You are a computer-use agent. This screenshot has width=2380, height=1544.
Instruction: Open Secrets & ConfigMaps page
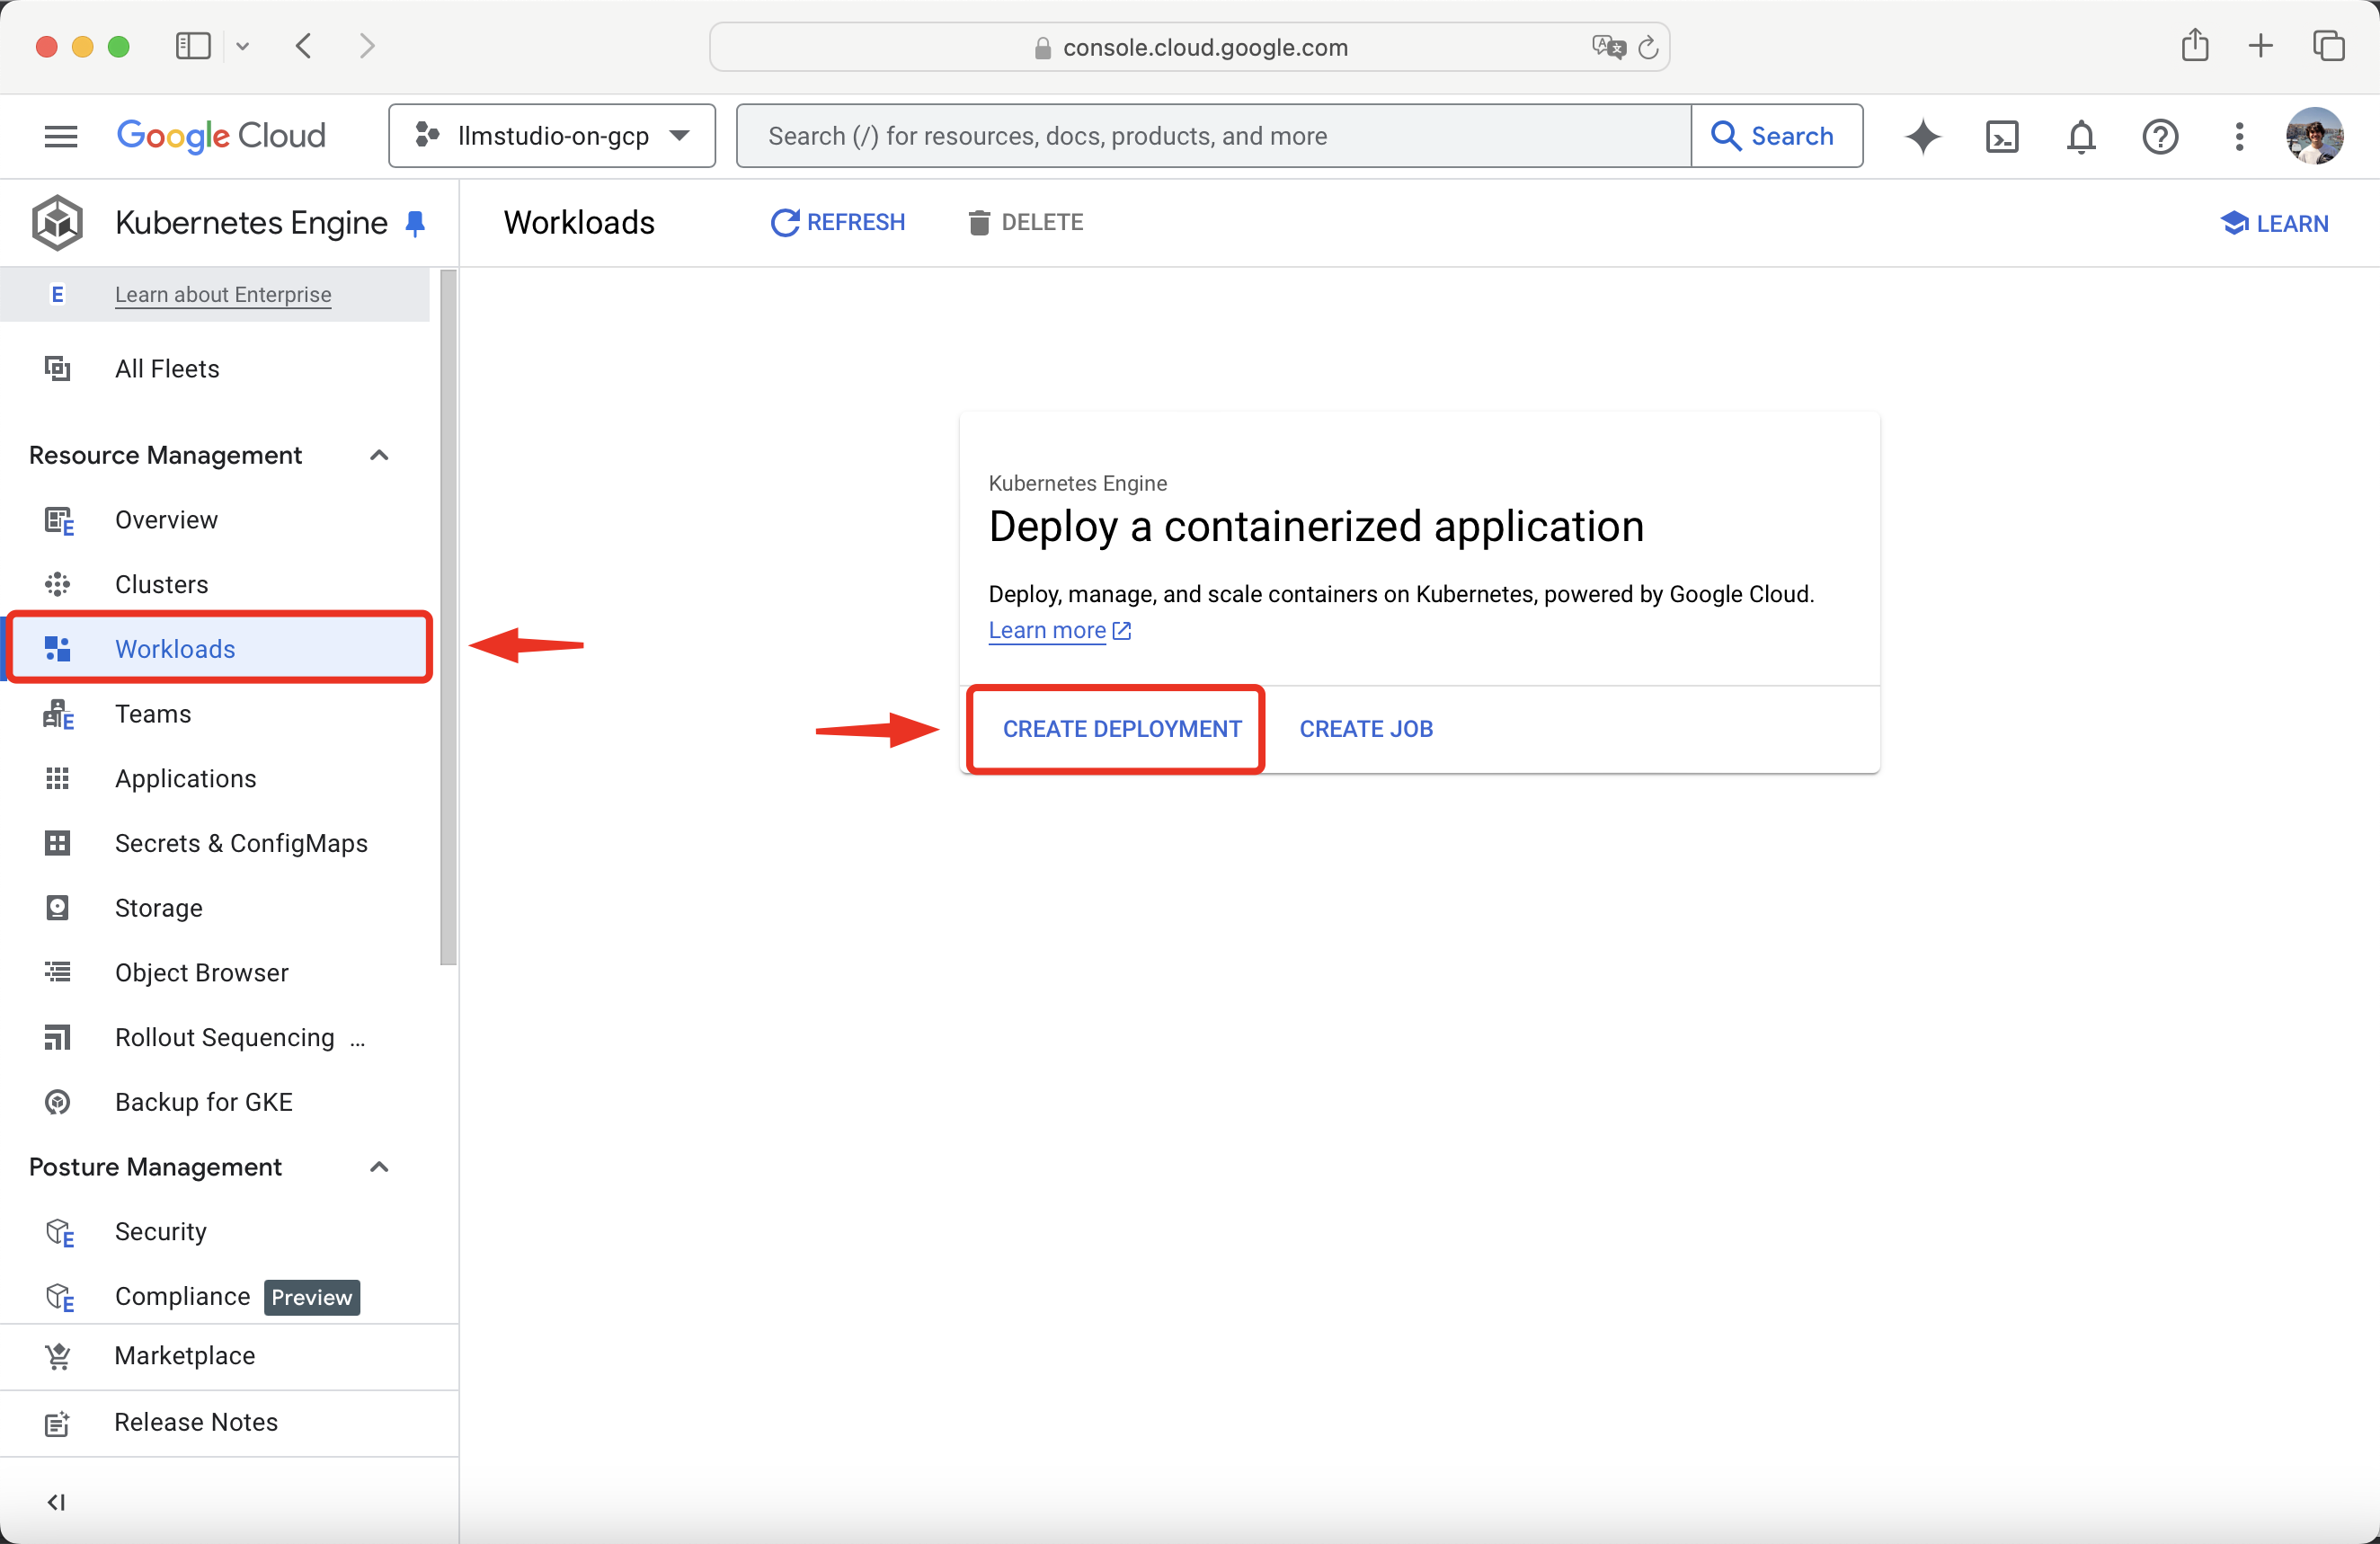(241, 843)
